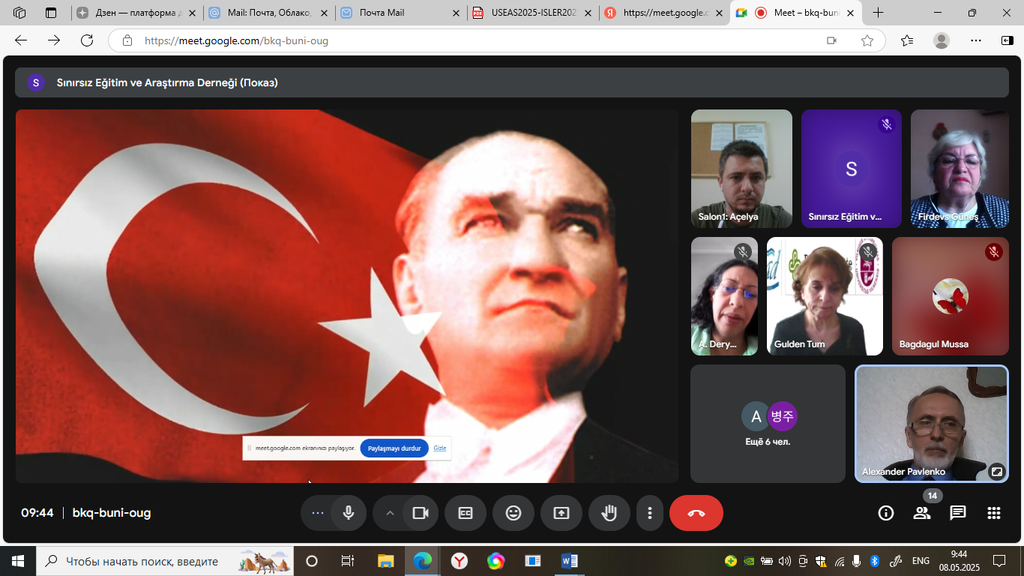Screen dimensions: 1024x576
Task: Show the participants list panel
Action: click(921, 513)
